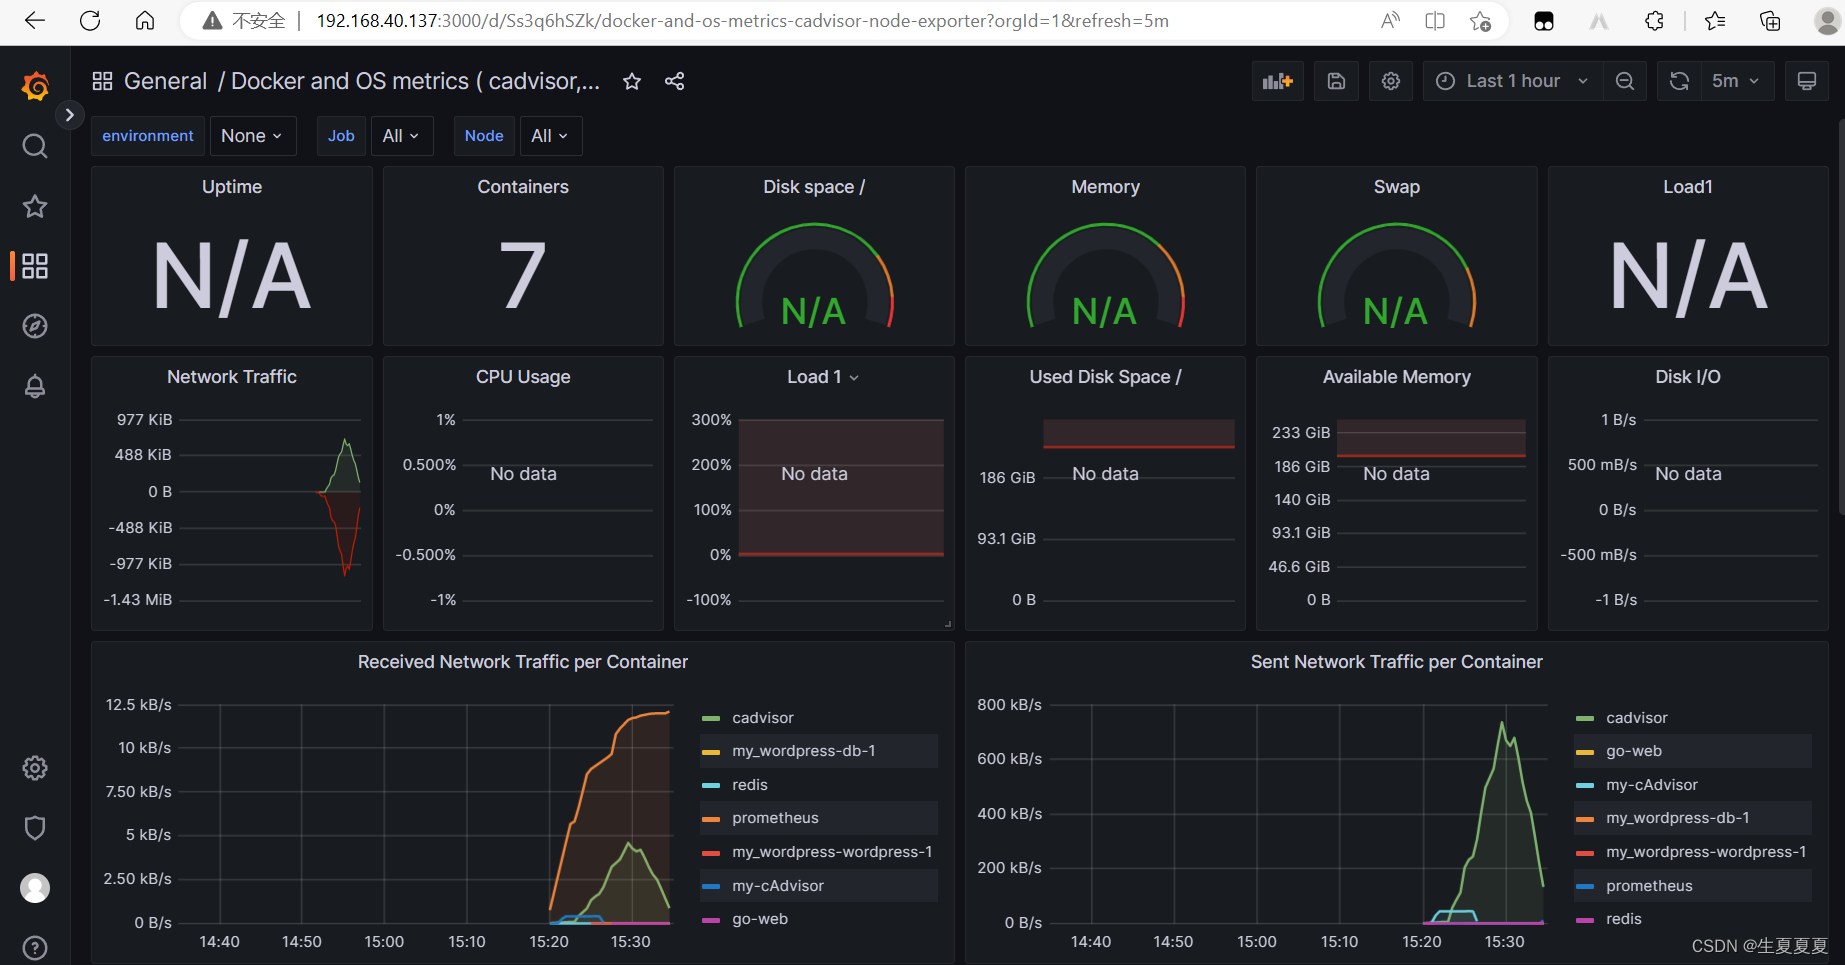1845x965 pixels.
Task: Open Alerting via the bell icon
Action: pos(34,386)
